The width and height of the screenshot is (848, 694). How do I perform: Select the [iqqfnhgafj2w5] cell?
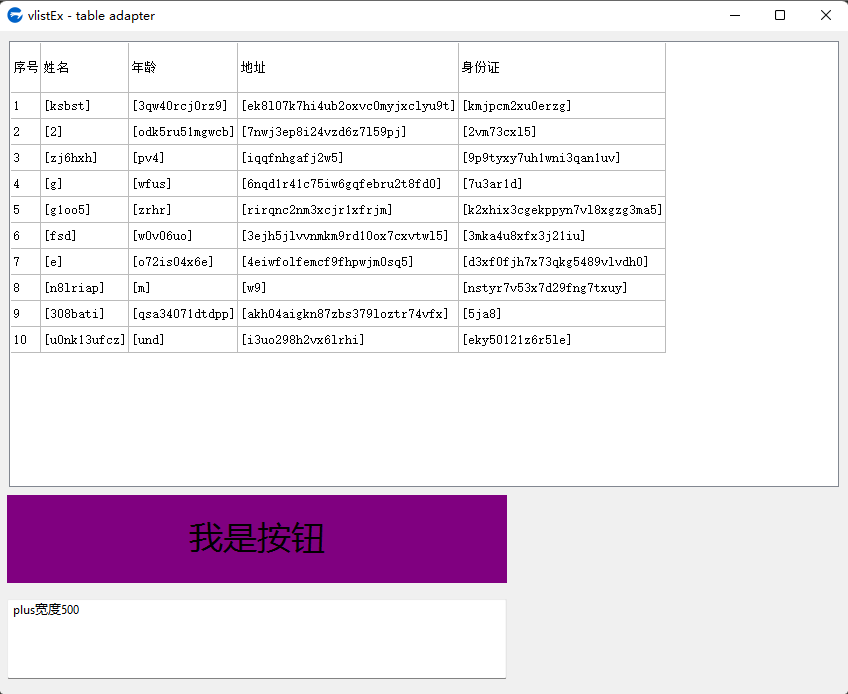[x=348, y=157]
